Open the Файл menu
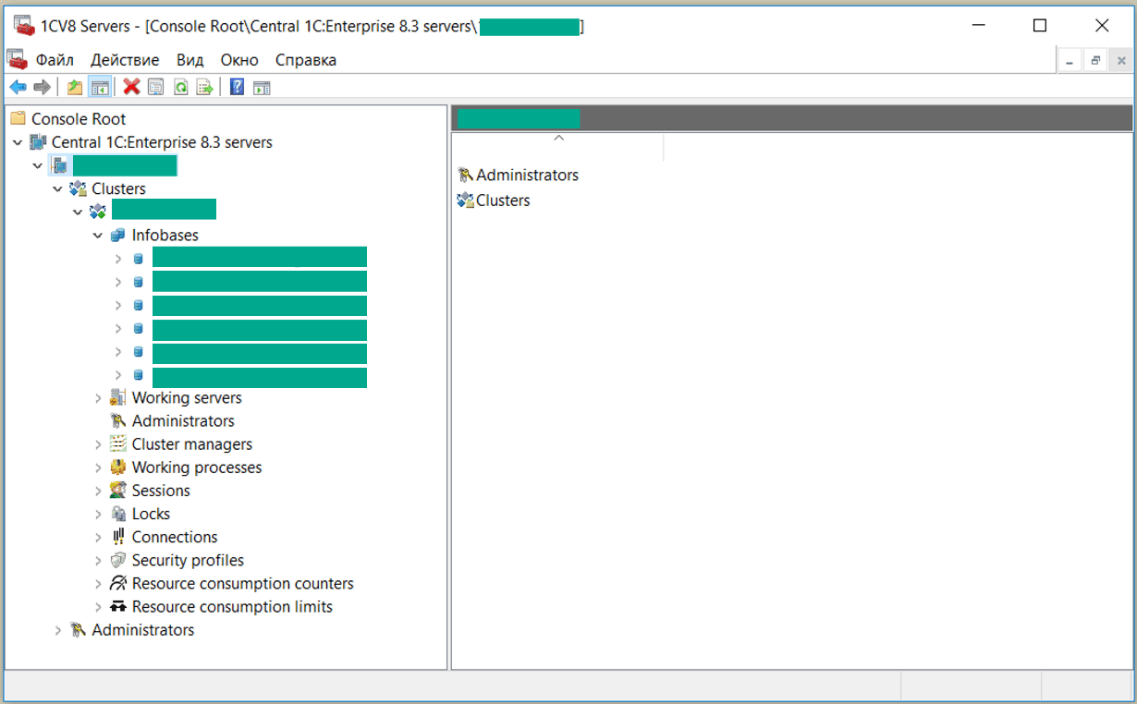The height and width of the screenshot is (704, 1137). [x=55, y=60]
